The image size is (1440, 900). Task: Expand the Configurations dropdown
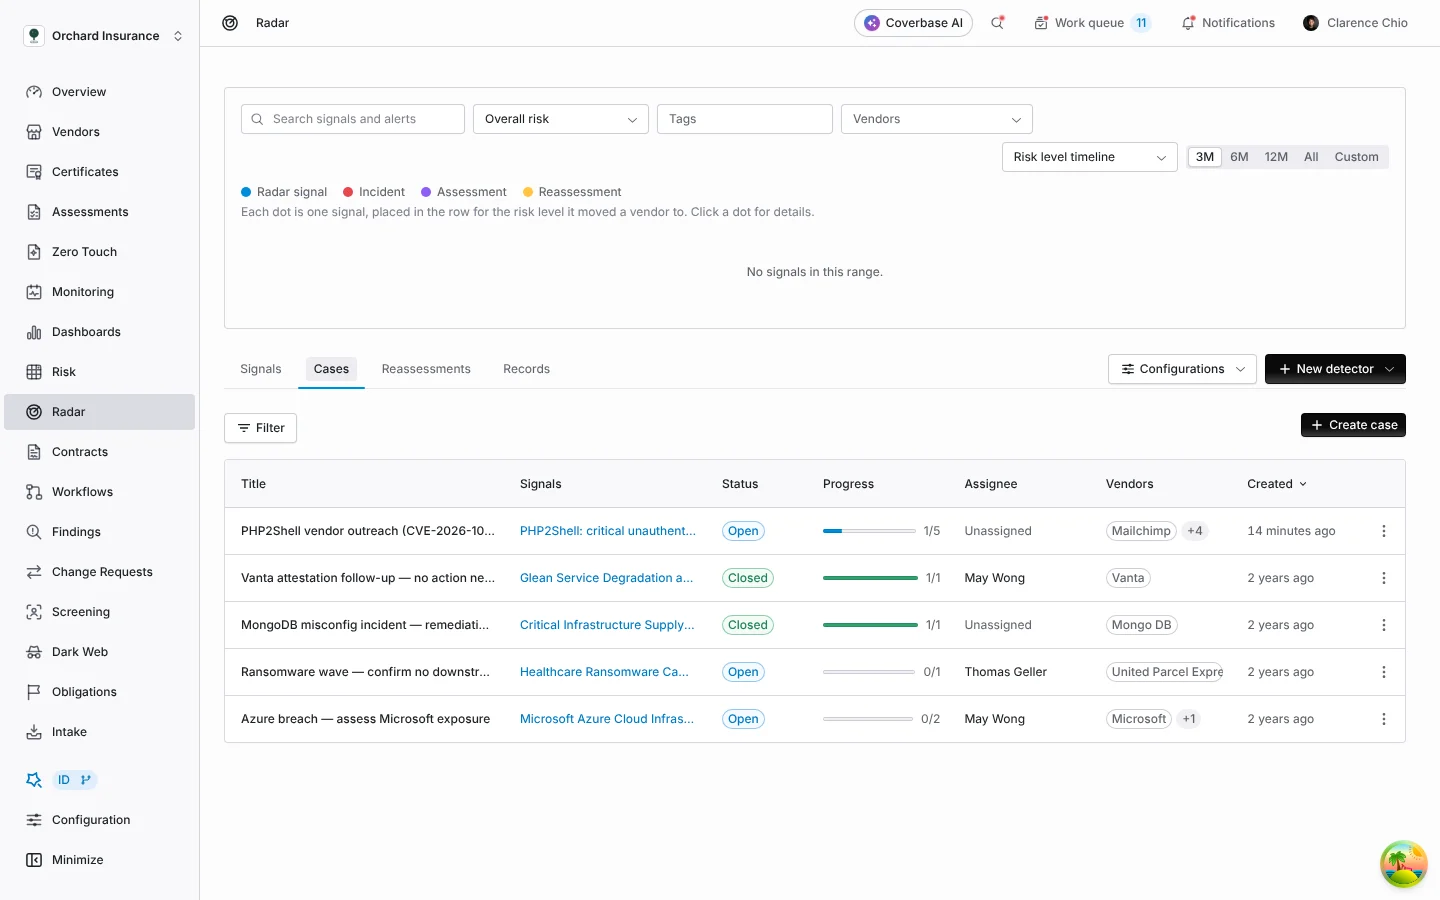1182,369
